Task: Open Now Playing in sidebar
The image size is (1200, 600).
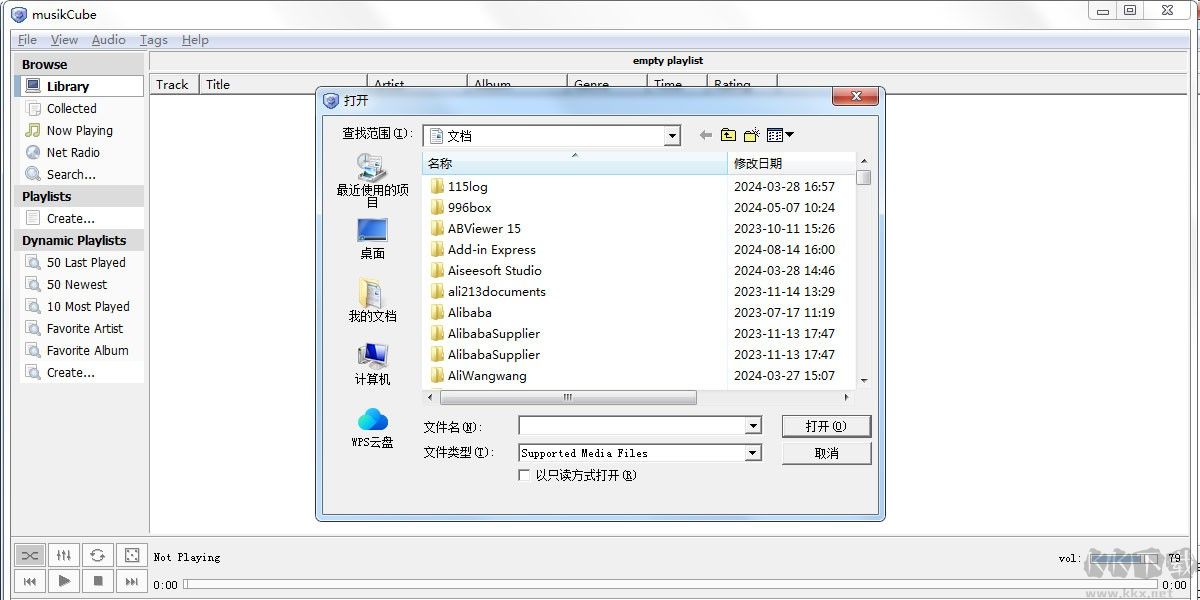Action: tap(80, 130)
